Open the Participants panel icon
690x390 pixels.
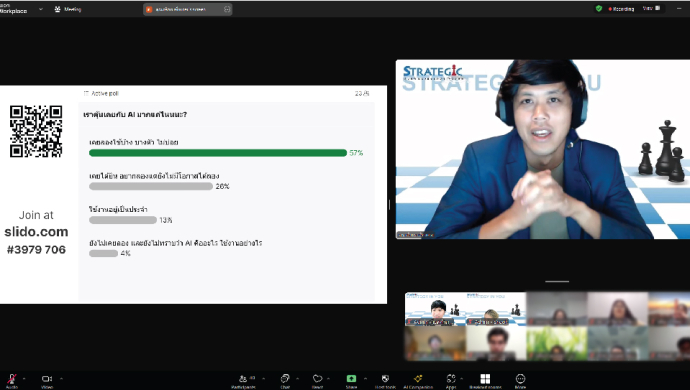coord(243,379)
